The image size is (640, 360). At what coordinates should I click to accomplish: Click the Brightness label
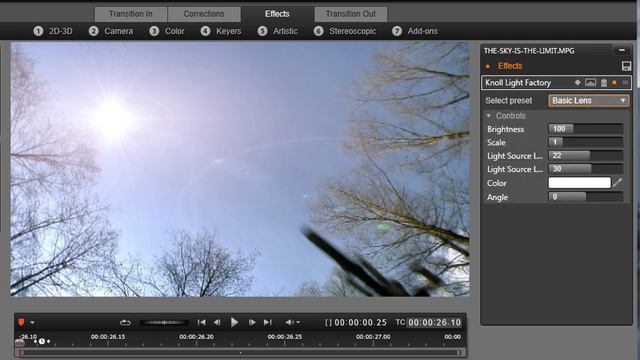point(505,129)
